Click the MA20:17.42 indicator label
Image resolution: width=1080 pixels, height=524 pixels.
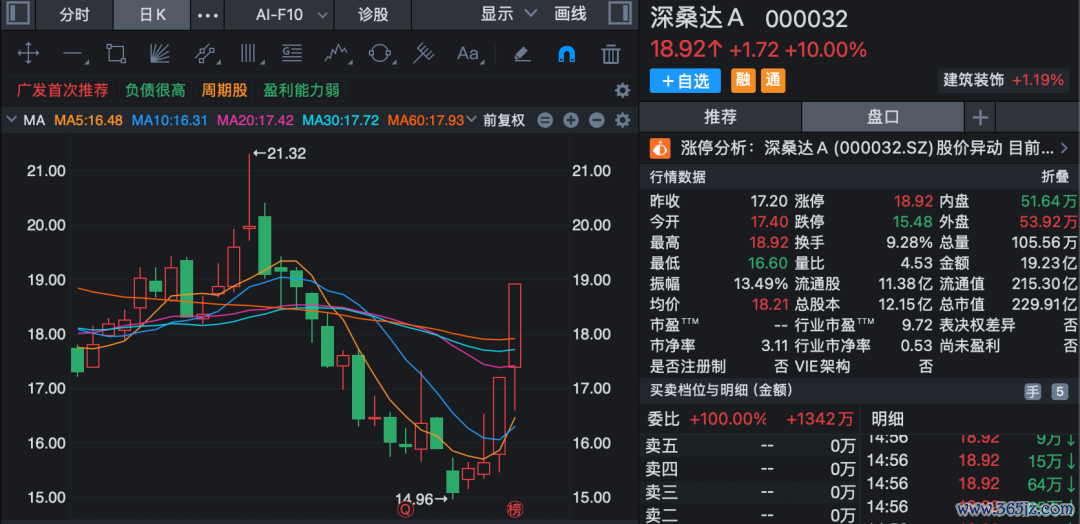coord(256,120)
